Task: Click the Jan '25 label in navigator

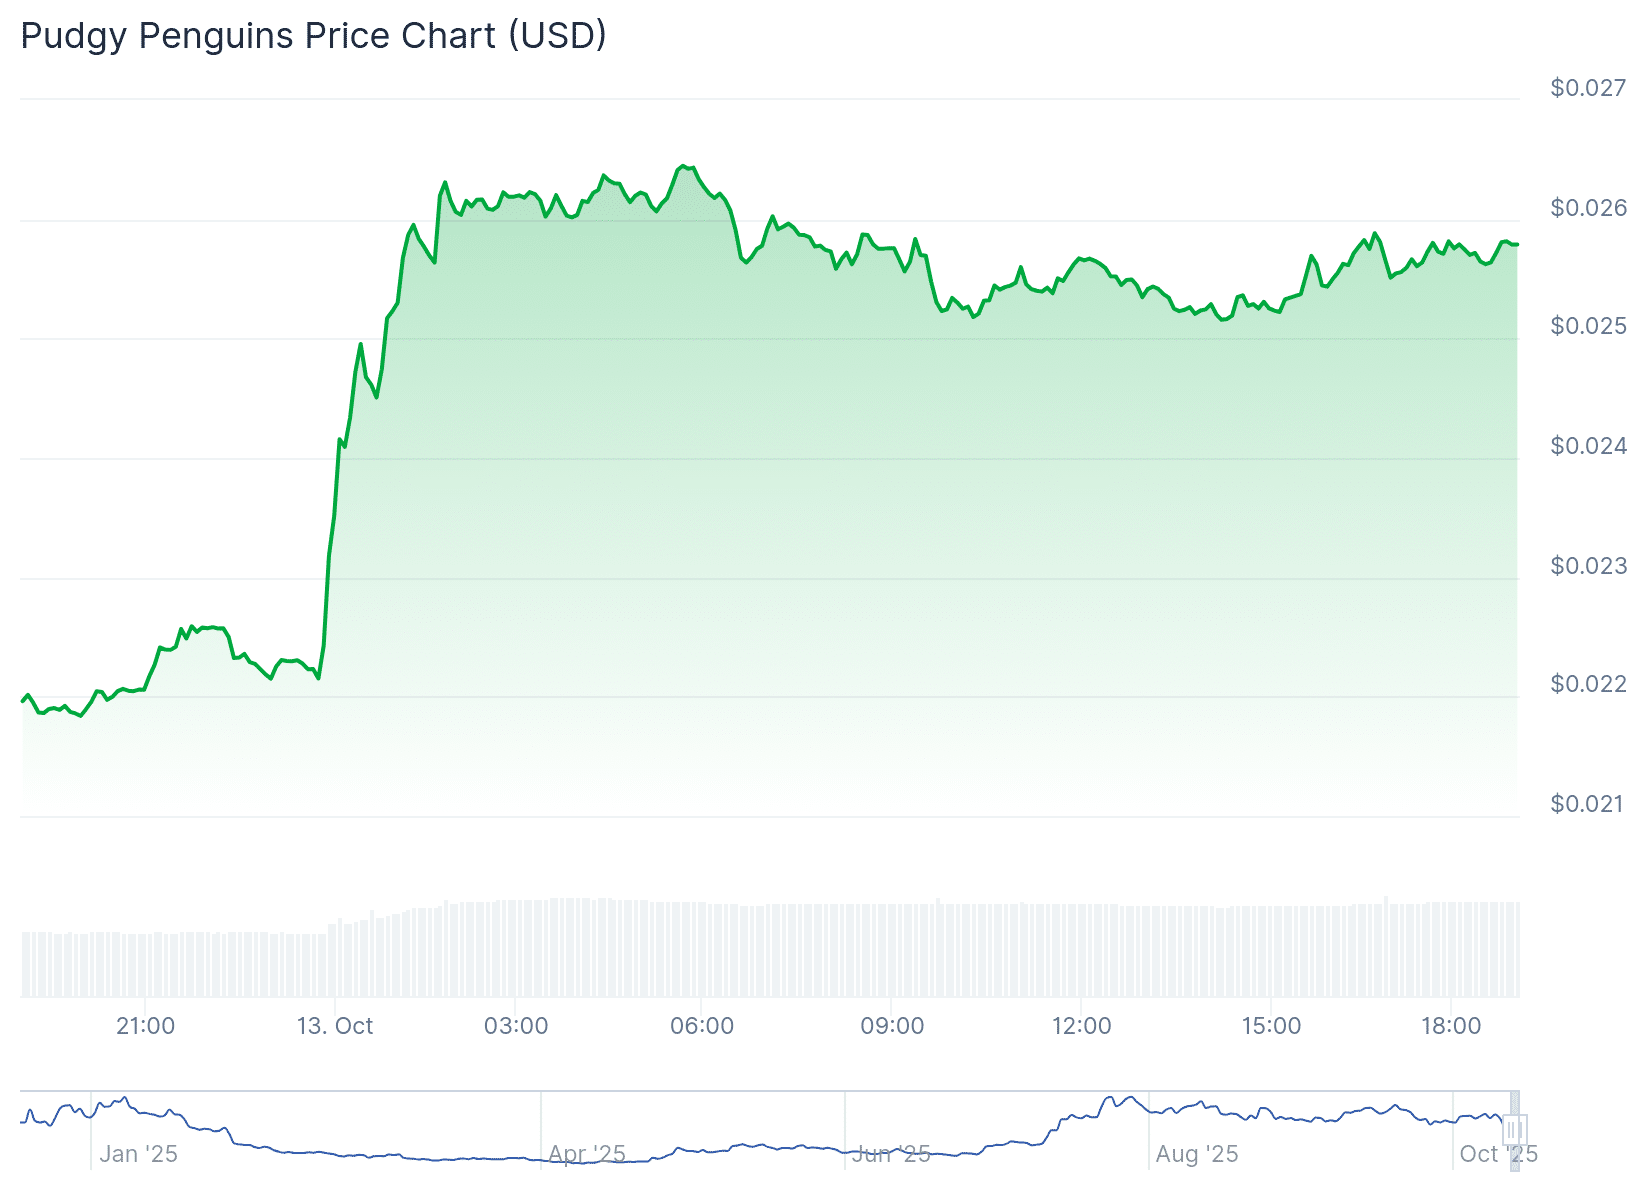Action: [x=138, y=1154]
